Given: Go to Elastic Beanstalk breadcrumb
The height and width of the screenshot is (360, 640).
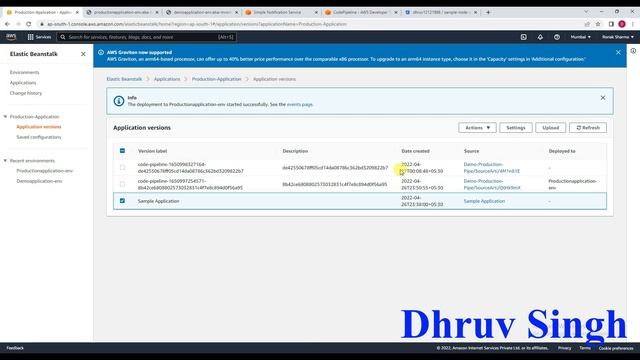Looking at the screenshot, I should pos(124,79).
